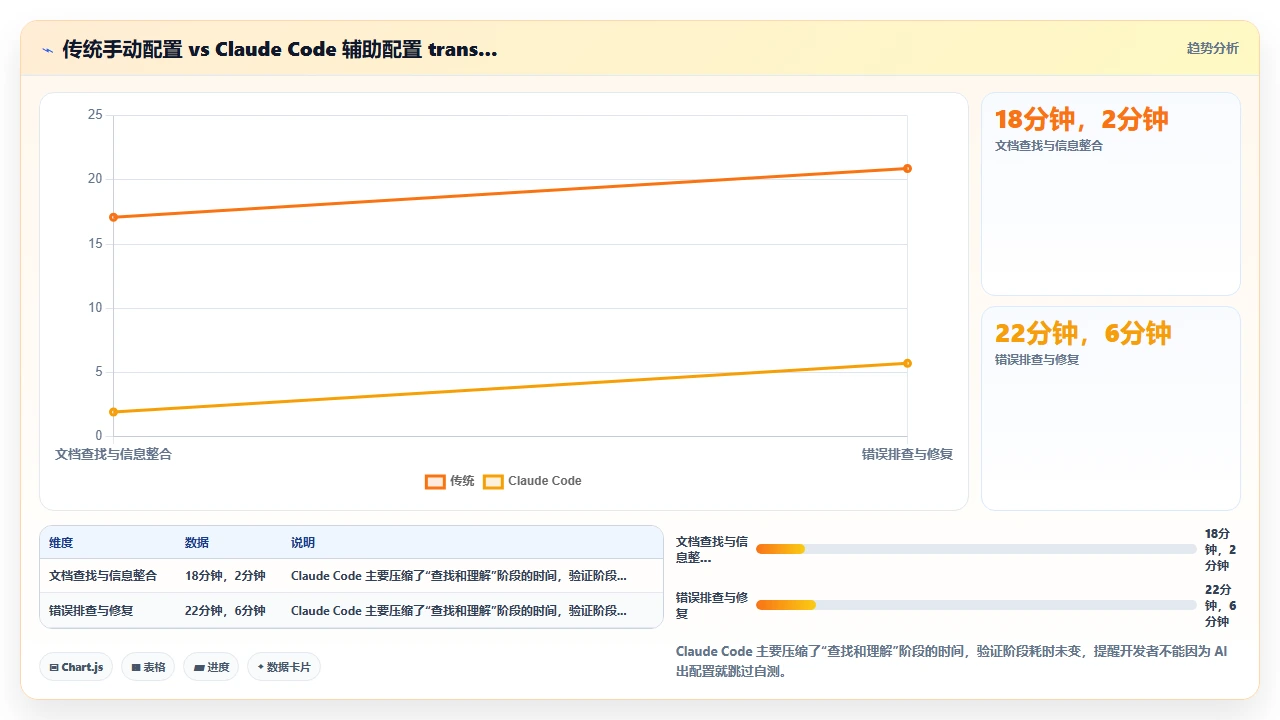Image resolution: width=1280 pixels, height=720 pixels.
Task: Select the 进度 tag chip
Action: pos(211,667)
